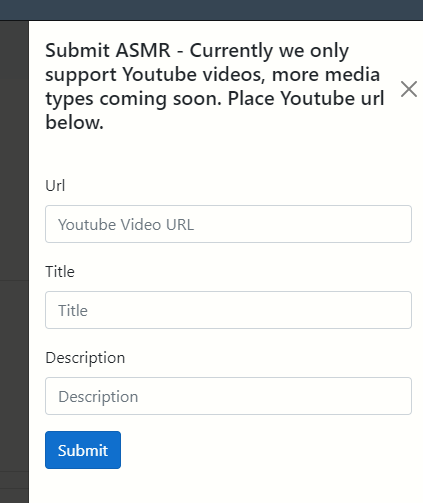This screenshot has height=503, width=423.
Task: Click the Url field label
Action: point(55,186)
